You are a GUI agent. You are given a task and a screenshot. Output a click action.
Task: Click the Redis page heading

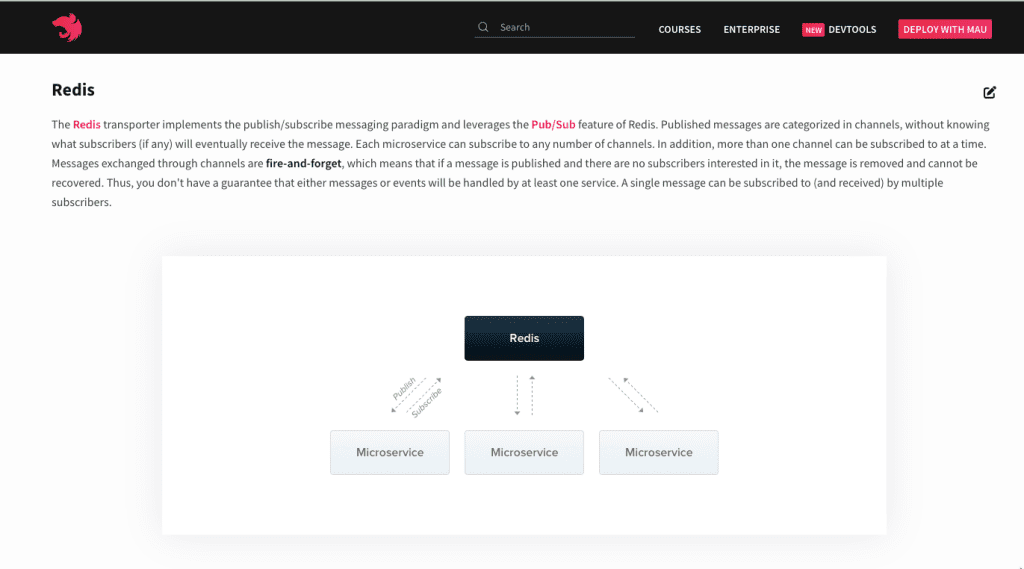[x=73, y=89]
